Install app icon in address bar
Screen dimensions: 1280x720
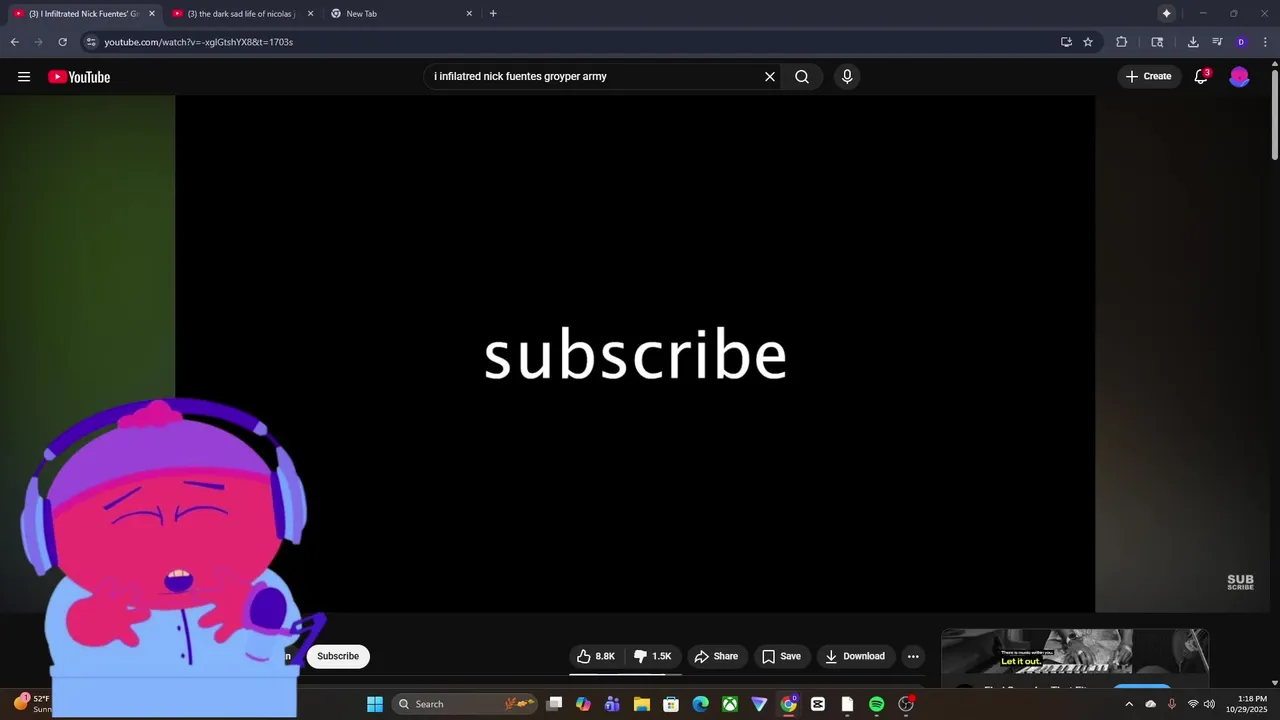(x=1066, y=42)
